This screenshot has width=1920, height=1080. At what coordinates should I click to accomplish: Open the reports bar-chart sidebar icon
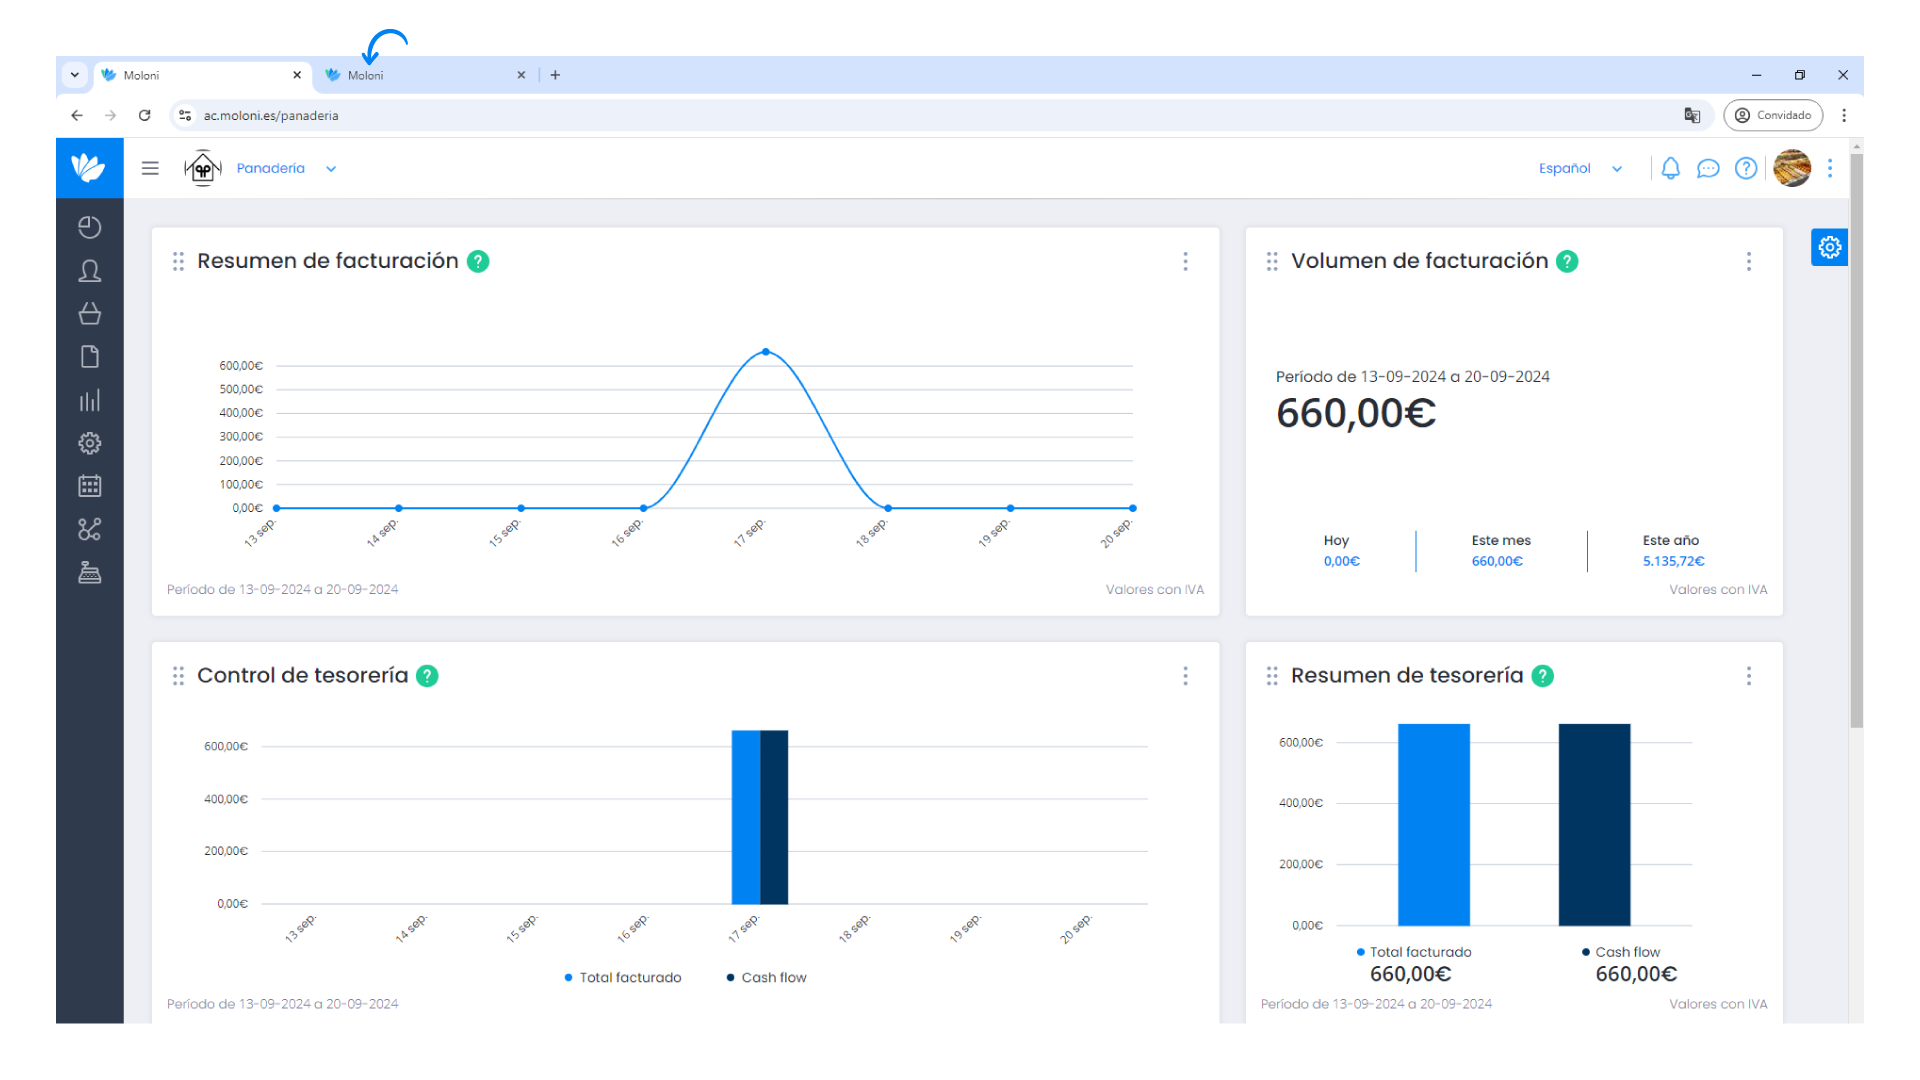pyautogui.click(x=90, y=400)
